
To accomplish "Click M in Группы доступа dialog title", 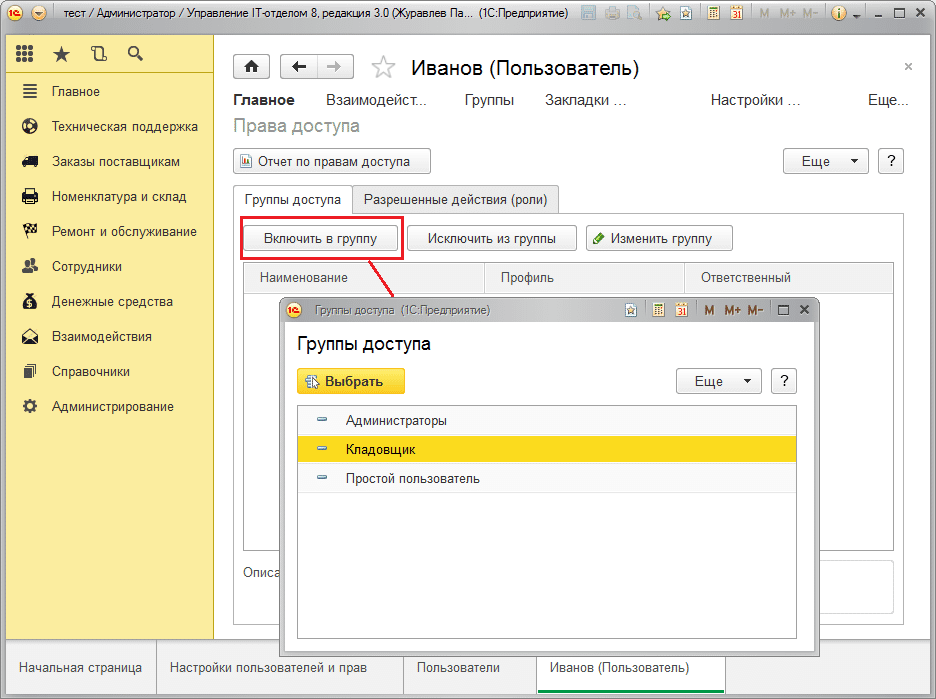I will coord(709,310).
